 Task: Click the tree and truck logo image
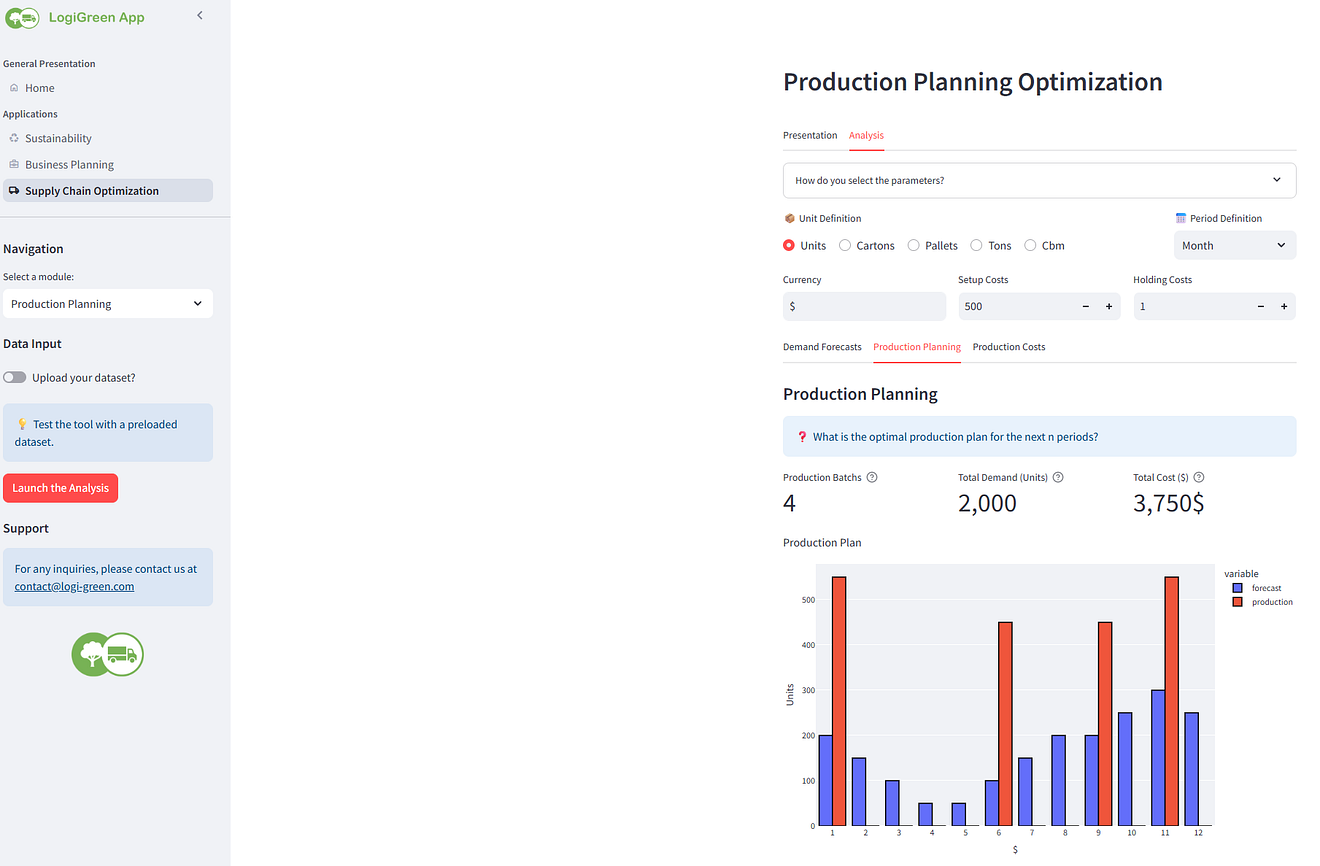[x=107, y=655]
